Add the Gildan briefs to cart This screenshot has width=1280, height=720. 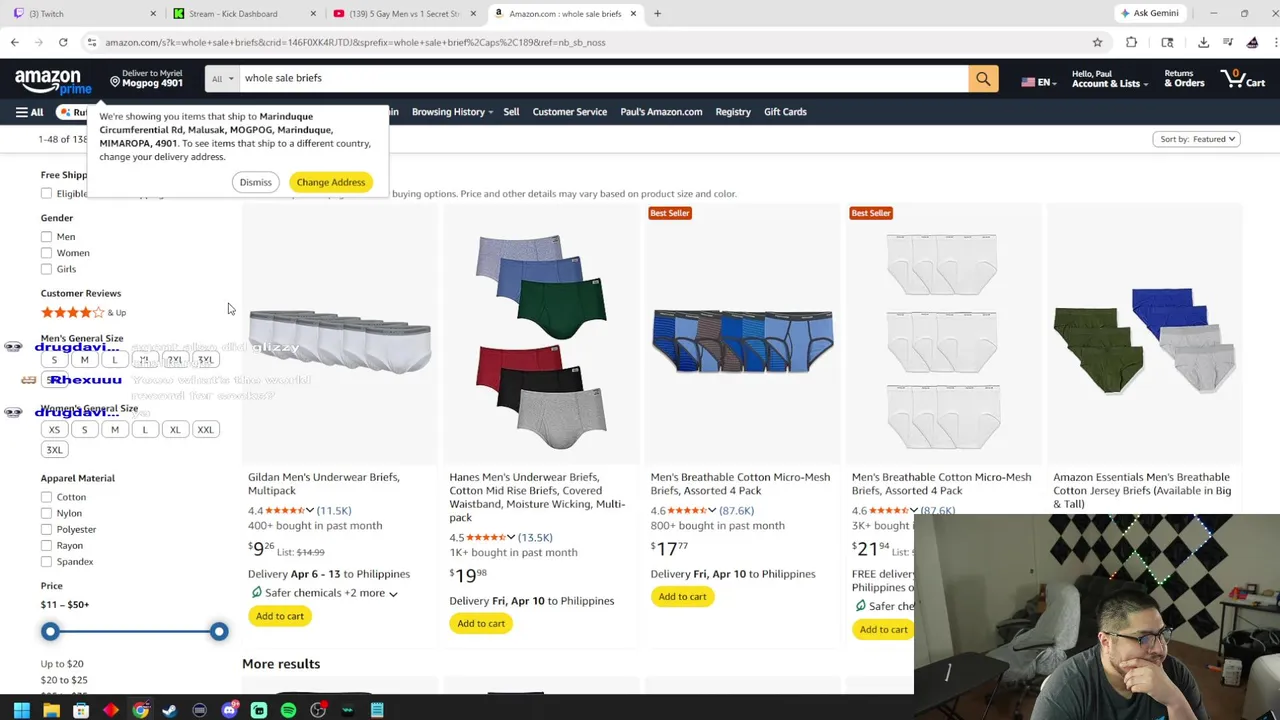click(280, 616)
